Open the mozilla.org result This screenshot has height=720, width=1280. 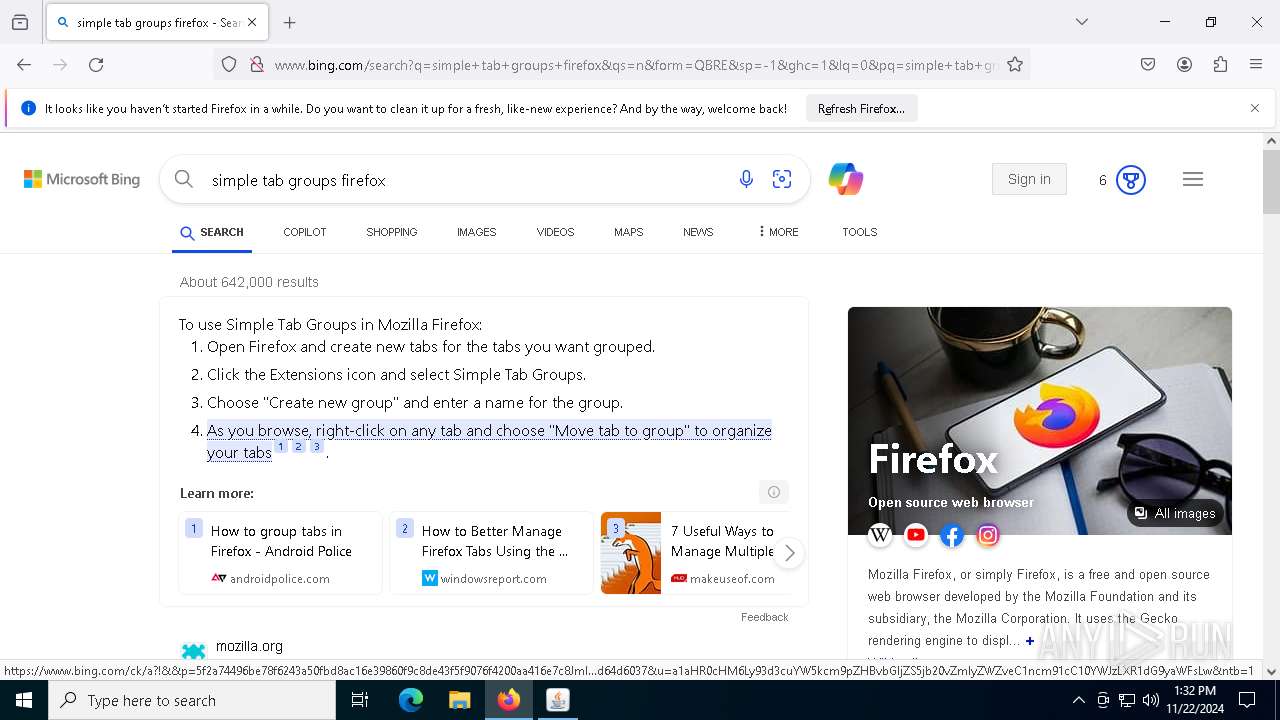(249, 646)
